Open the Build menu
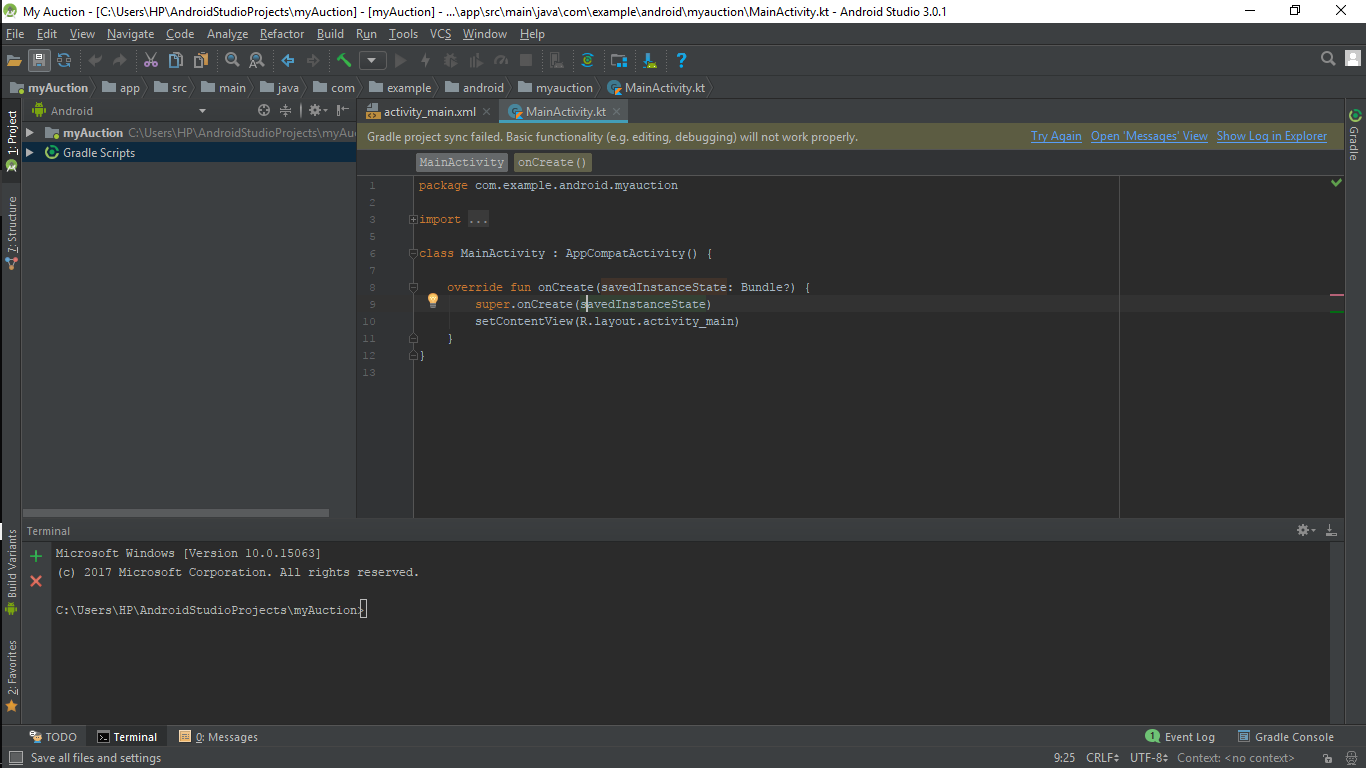 pos(330,34)
